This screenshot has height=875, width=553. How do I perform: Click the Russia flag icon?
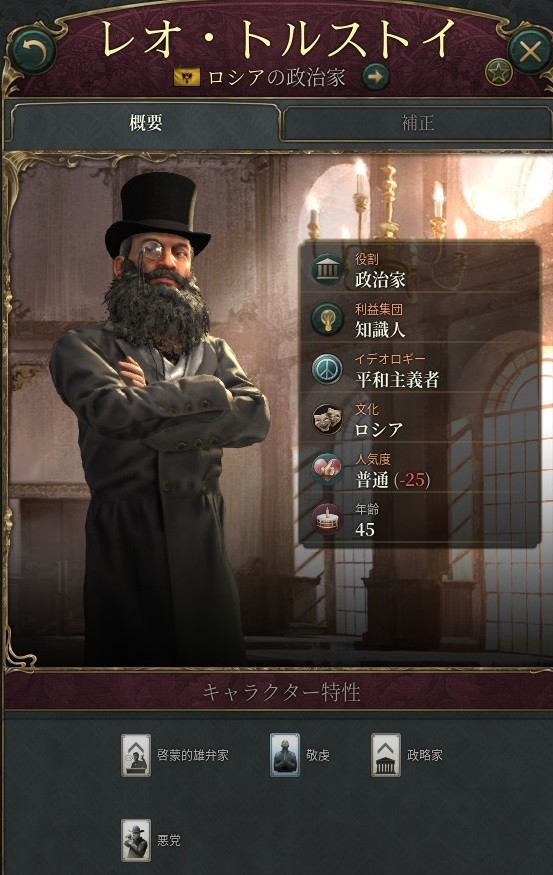click(187, 77)
